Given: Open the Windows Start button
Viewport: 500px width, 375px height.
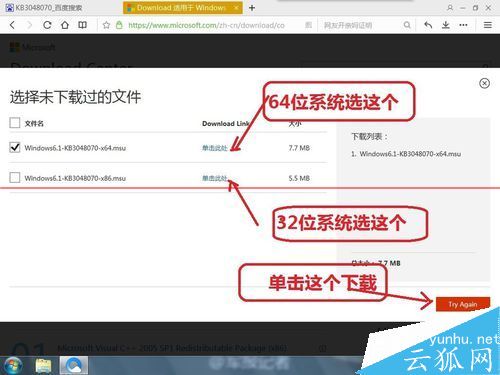Looking at the screenshot, I should pos(13,365).
